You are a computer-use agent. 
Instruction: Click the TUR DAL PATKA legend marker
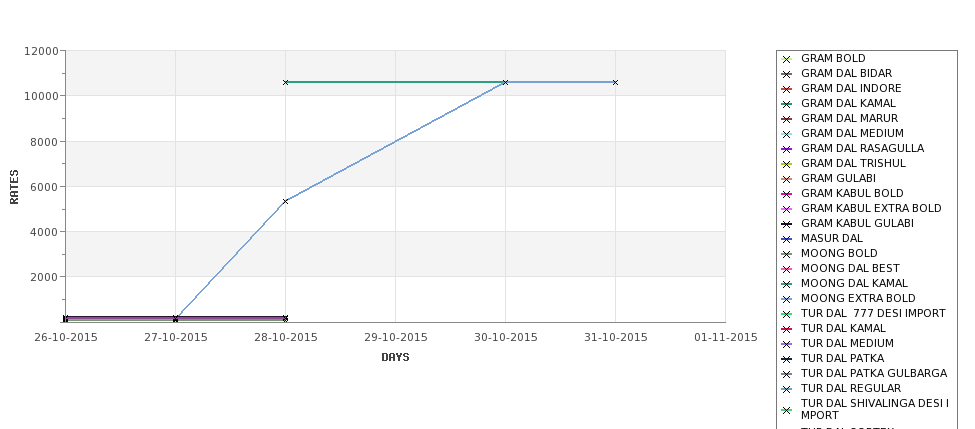click(786, 359)
